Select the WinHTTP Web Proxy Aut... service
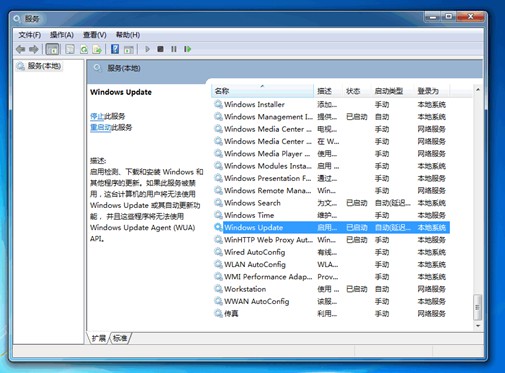 331,240
